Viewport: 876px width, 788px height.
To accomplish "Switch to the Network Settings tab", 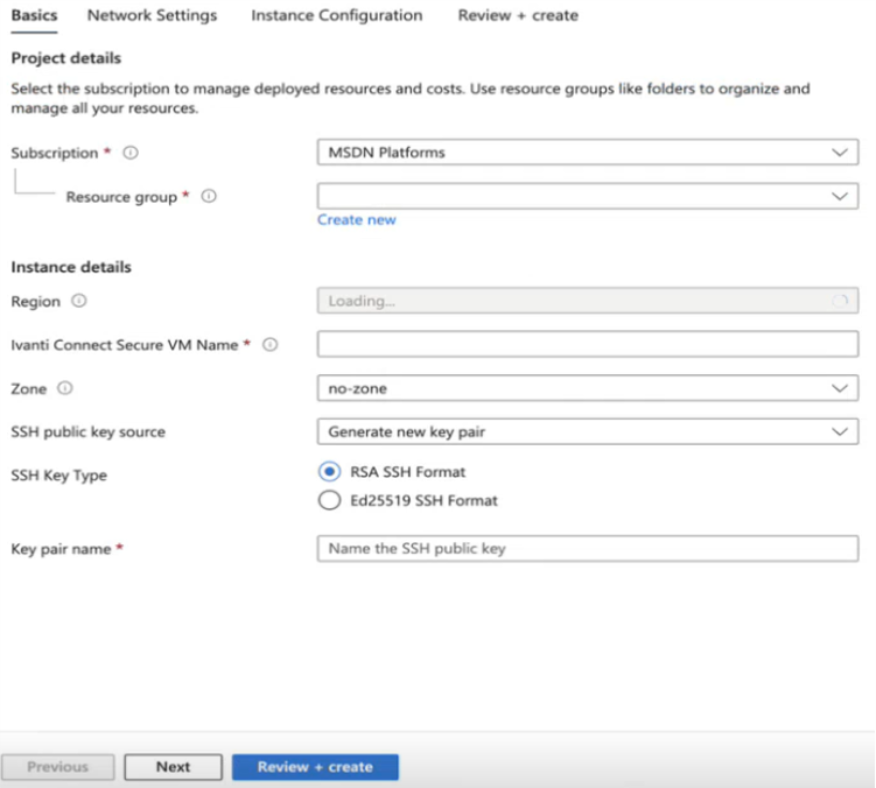I will (x=152, y=15).
